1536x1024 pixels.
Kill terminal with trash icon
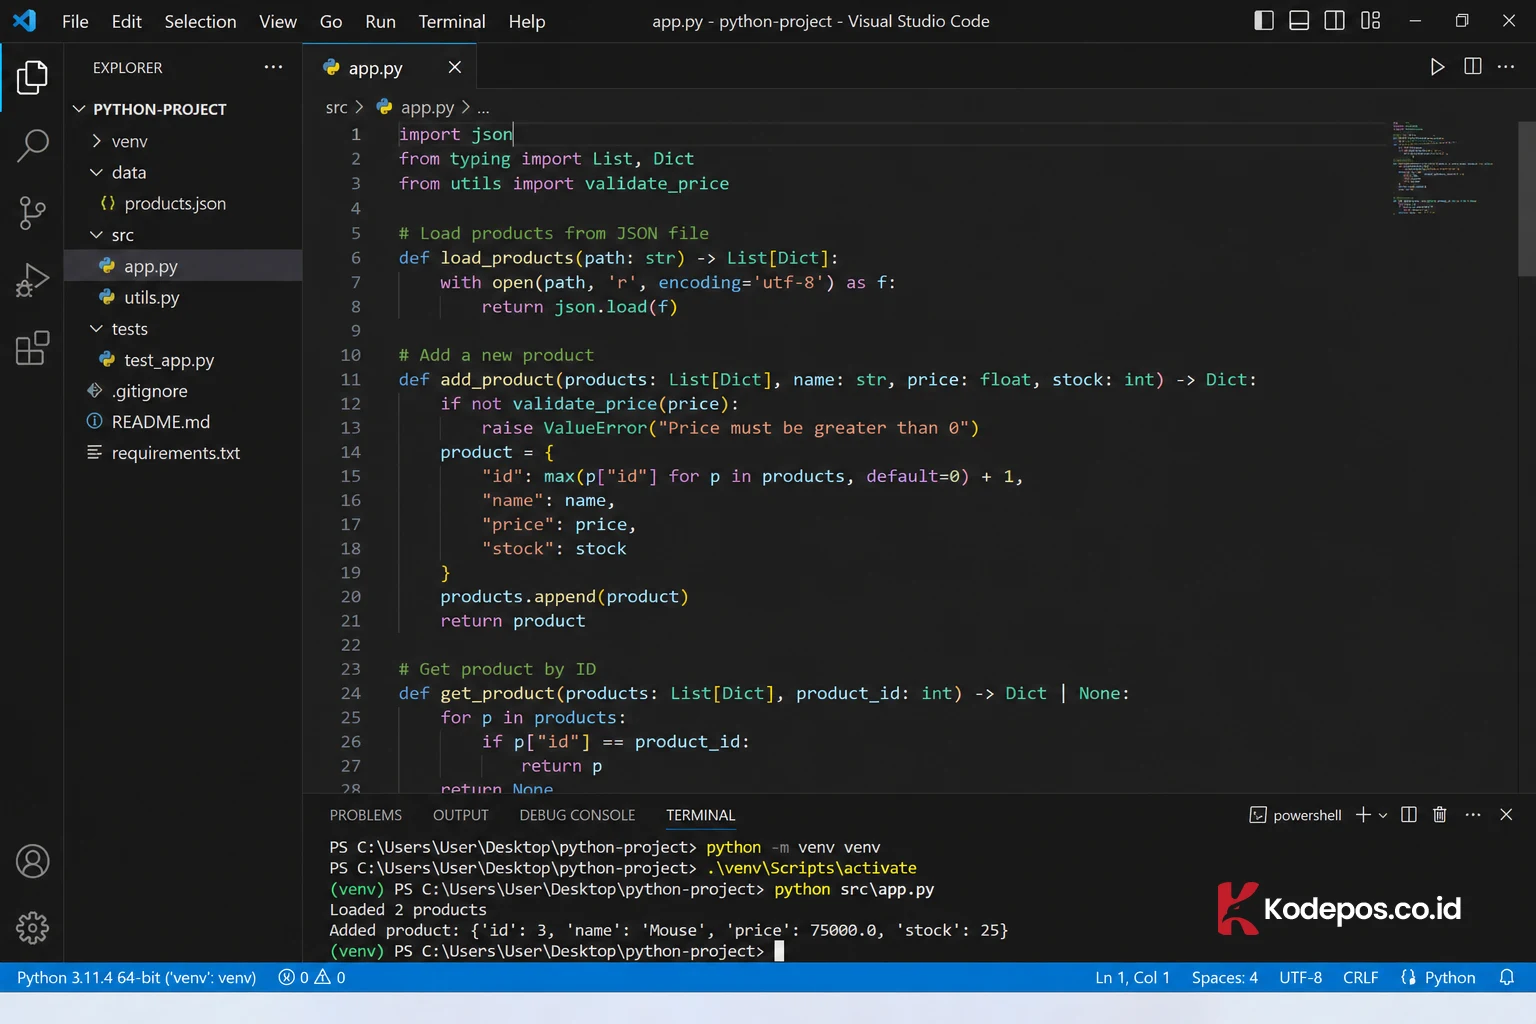[x=1440, y=815]
